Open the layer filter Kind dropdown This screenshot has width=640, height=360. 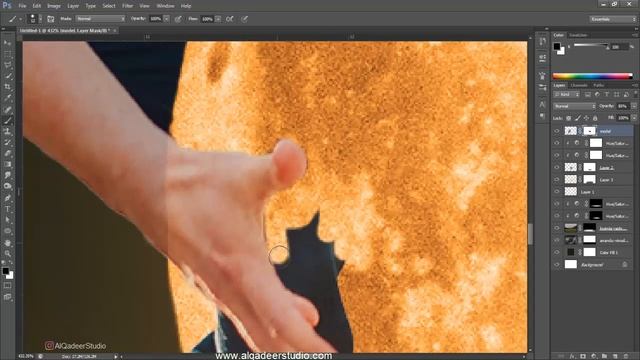[567, 94]
